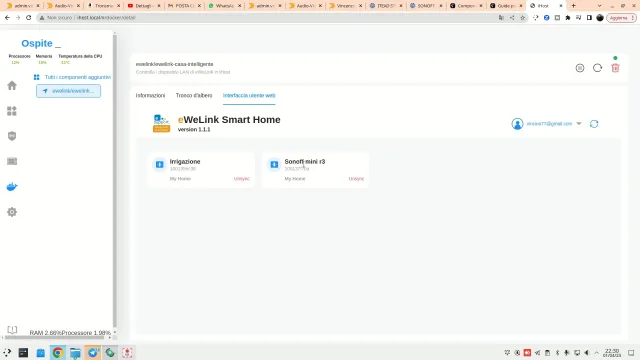The height and width of the screenshot is (360, 640).
Task: Click the browser share icon
Action: (x=512, y=18)
